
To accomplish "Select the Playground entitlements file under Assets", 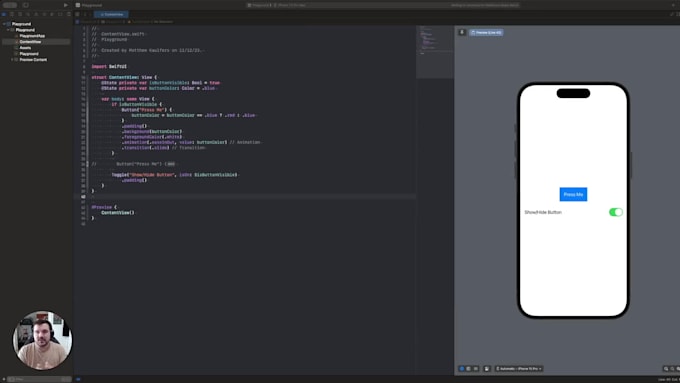I will [29, 54].
